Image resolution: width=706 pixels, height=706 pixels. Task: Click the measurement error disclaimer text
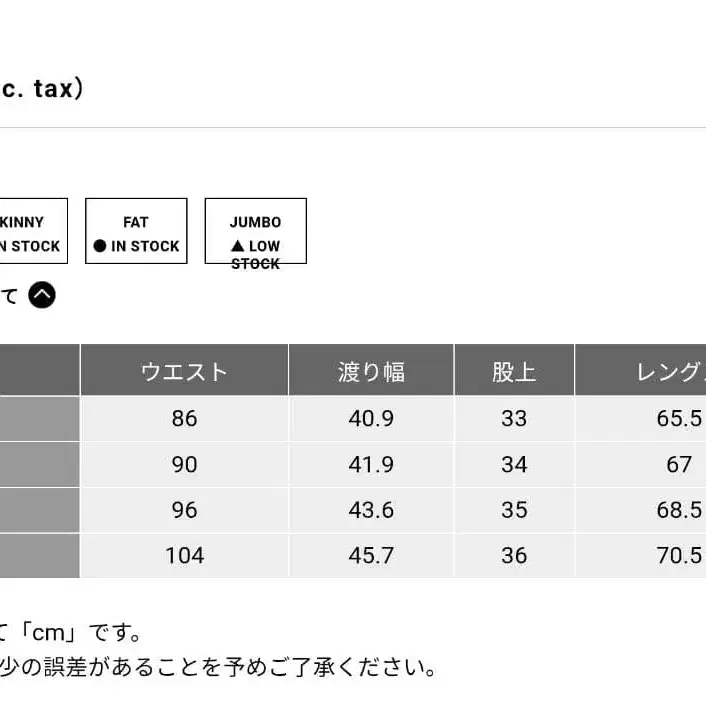(220, 667)
